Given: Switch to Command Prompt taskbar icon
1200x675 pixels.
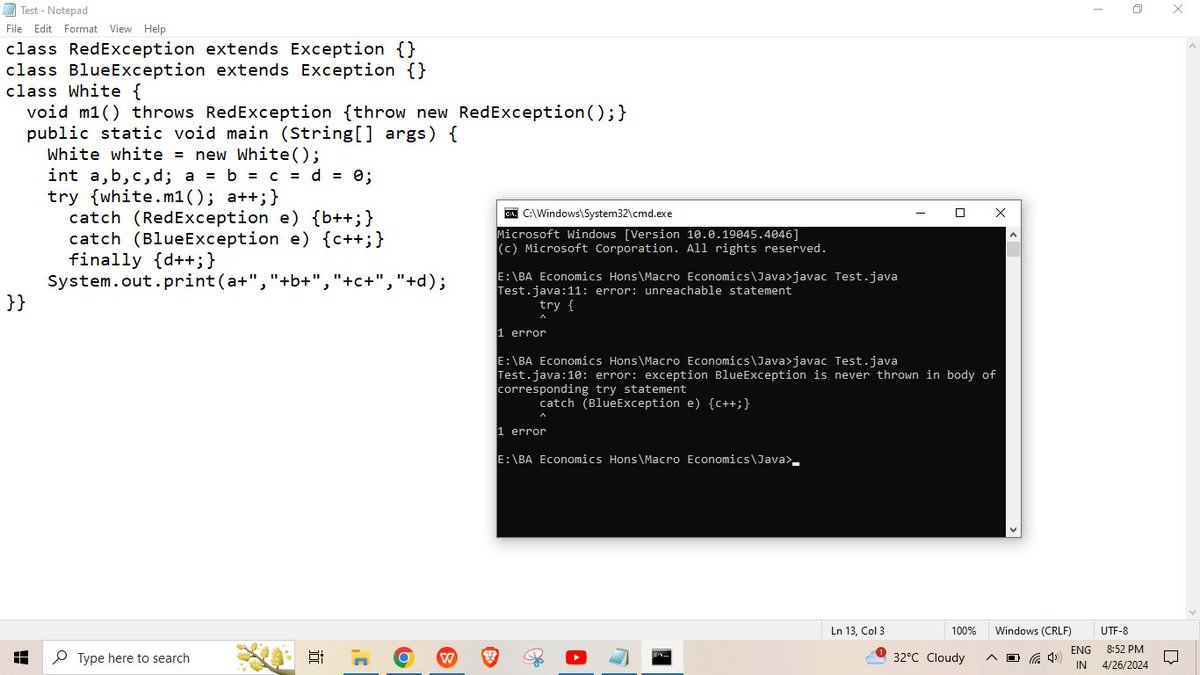Looking at the screenshot, I should coord(663,657).
